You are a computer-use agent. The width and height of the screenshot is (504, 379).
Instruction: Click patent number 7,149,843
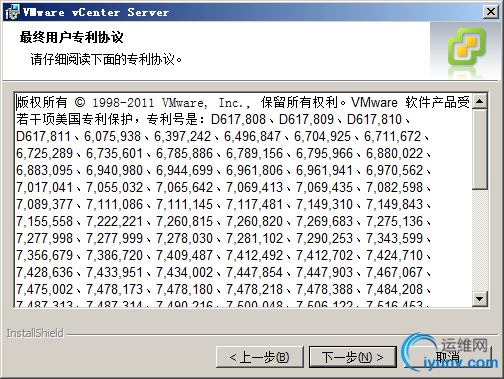pyautogui.click(x=394, y=204)
